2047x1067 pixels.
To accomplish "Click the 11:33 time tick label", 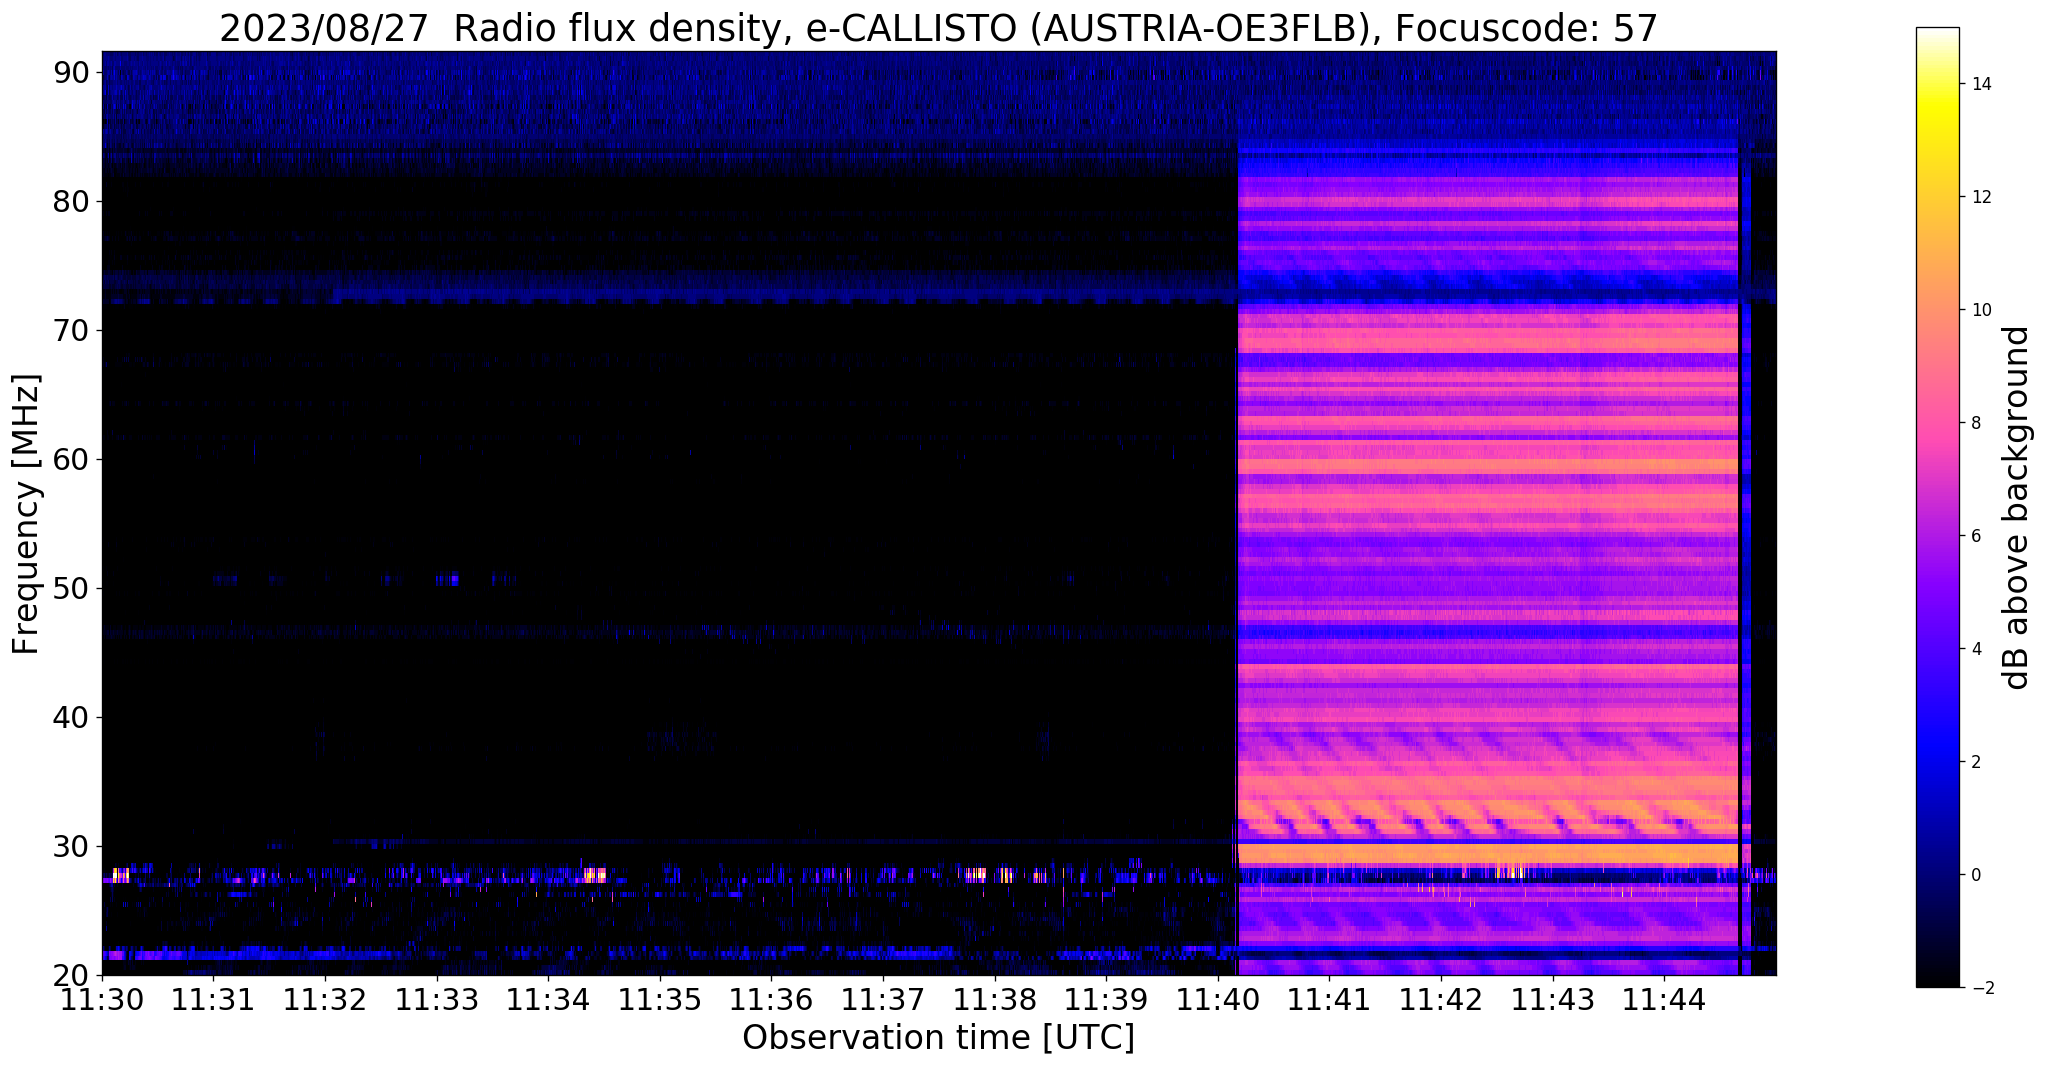I will click(437, 999).
